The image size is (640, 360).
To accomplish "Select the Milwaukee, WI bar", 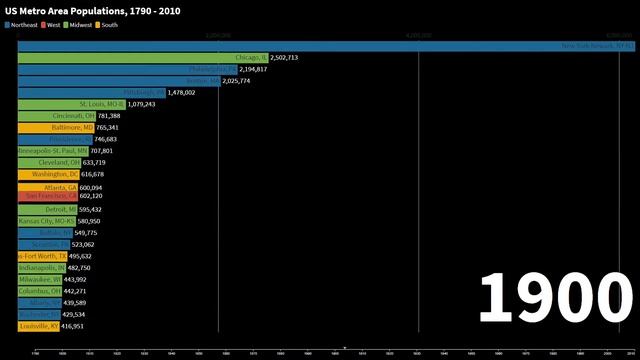I will pos(40,280).
